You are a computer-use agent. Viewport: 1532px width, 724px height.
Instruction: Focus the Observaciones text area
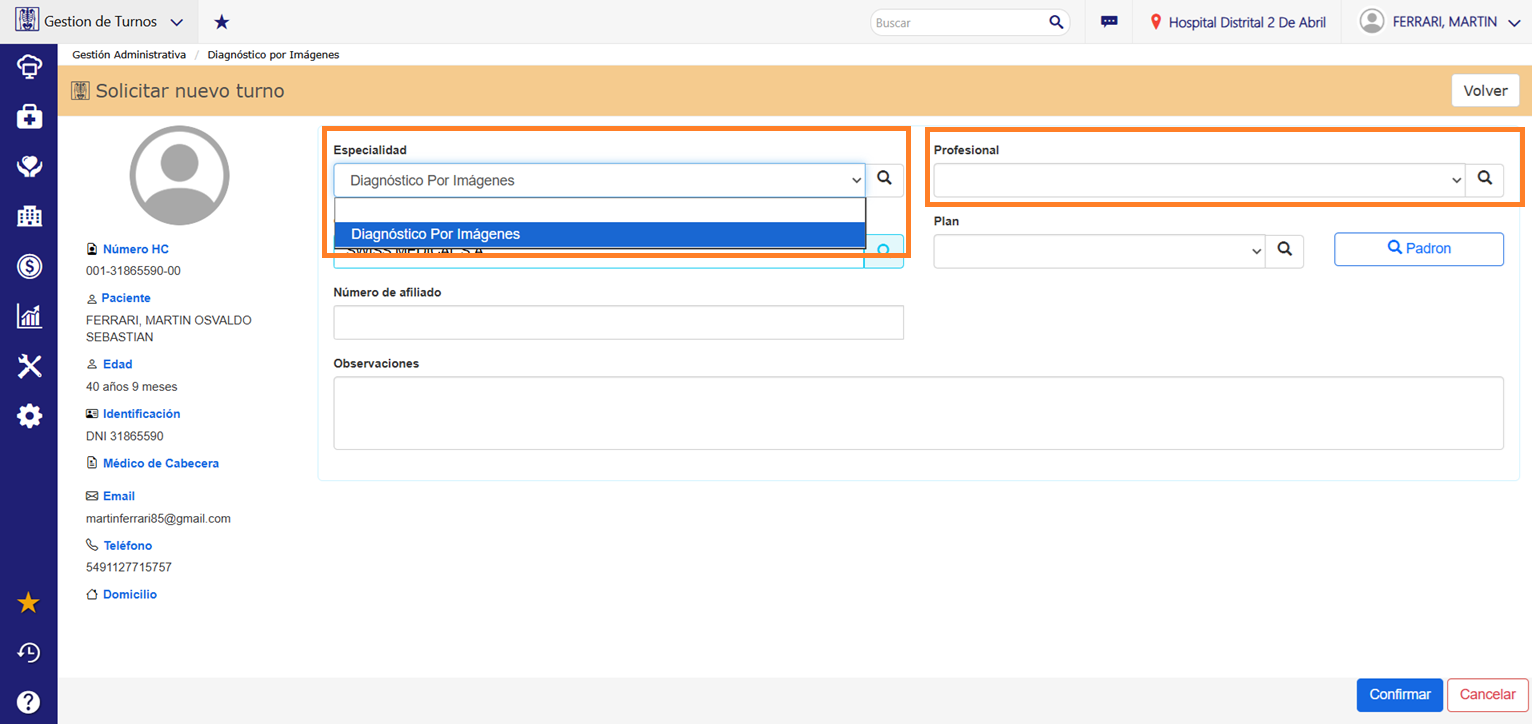(x=918, y=413)
